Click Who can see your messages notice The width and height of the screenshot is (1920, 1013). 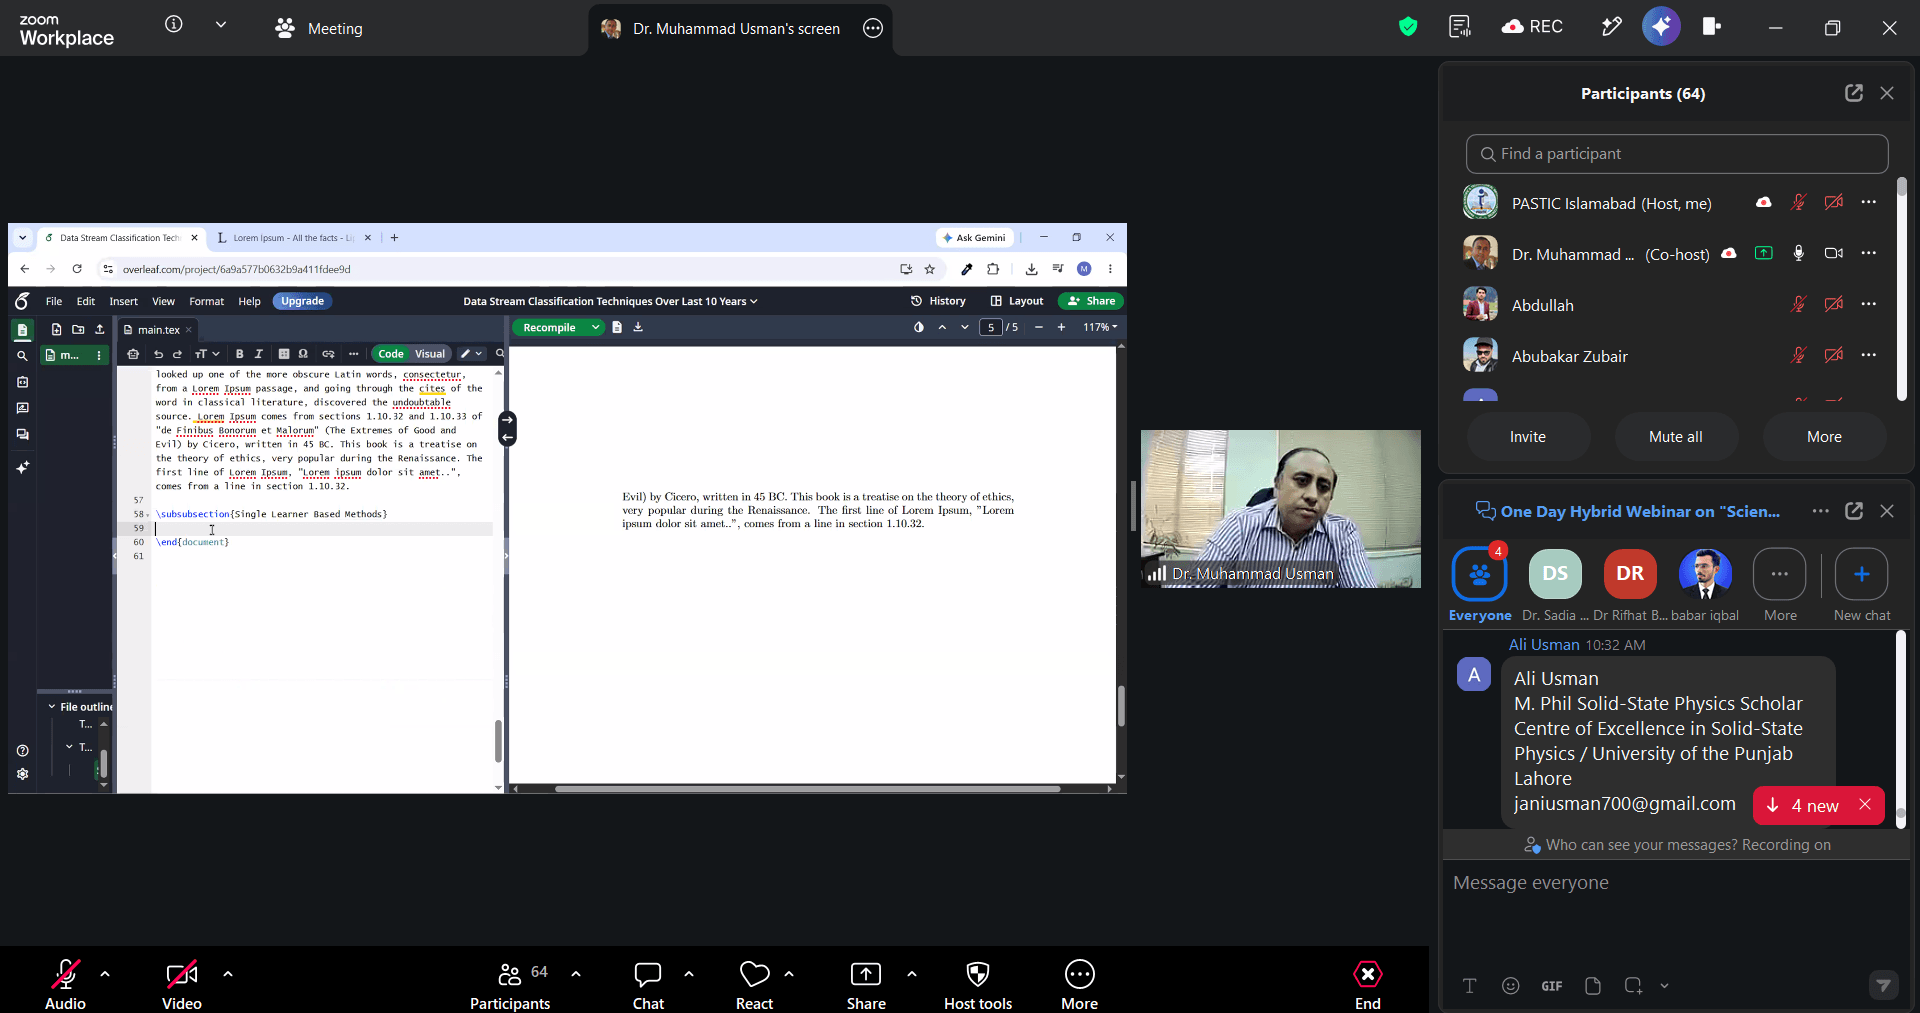1678,845
